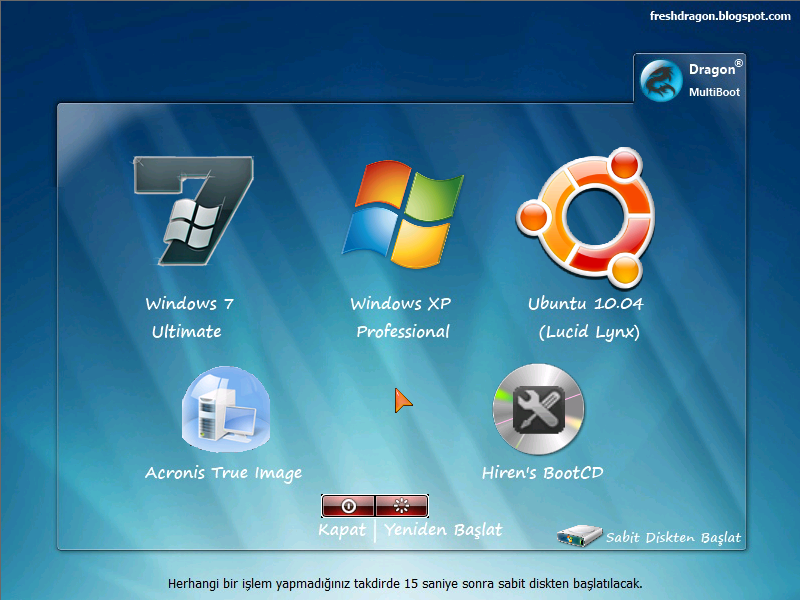800x600 pixels.
Task: Select the Windows XP flag icon
Action: [403, 214]
